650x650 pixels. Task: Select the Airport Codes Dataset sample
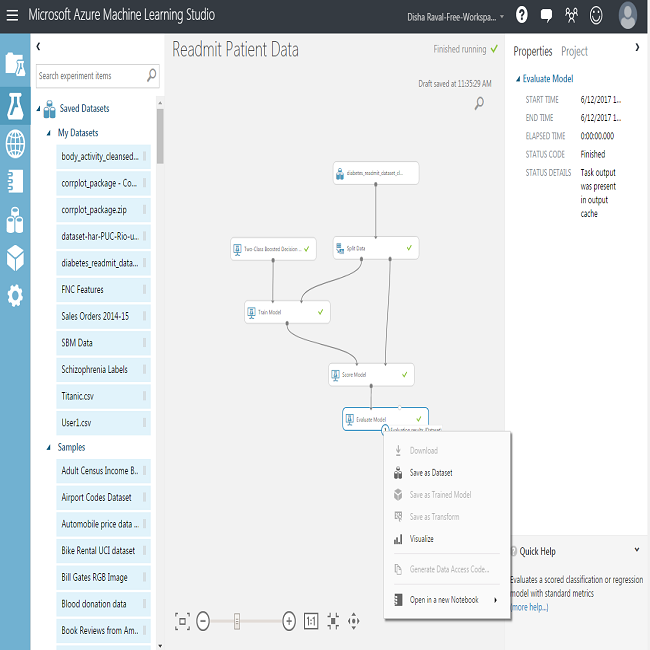[103, 497]
